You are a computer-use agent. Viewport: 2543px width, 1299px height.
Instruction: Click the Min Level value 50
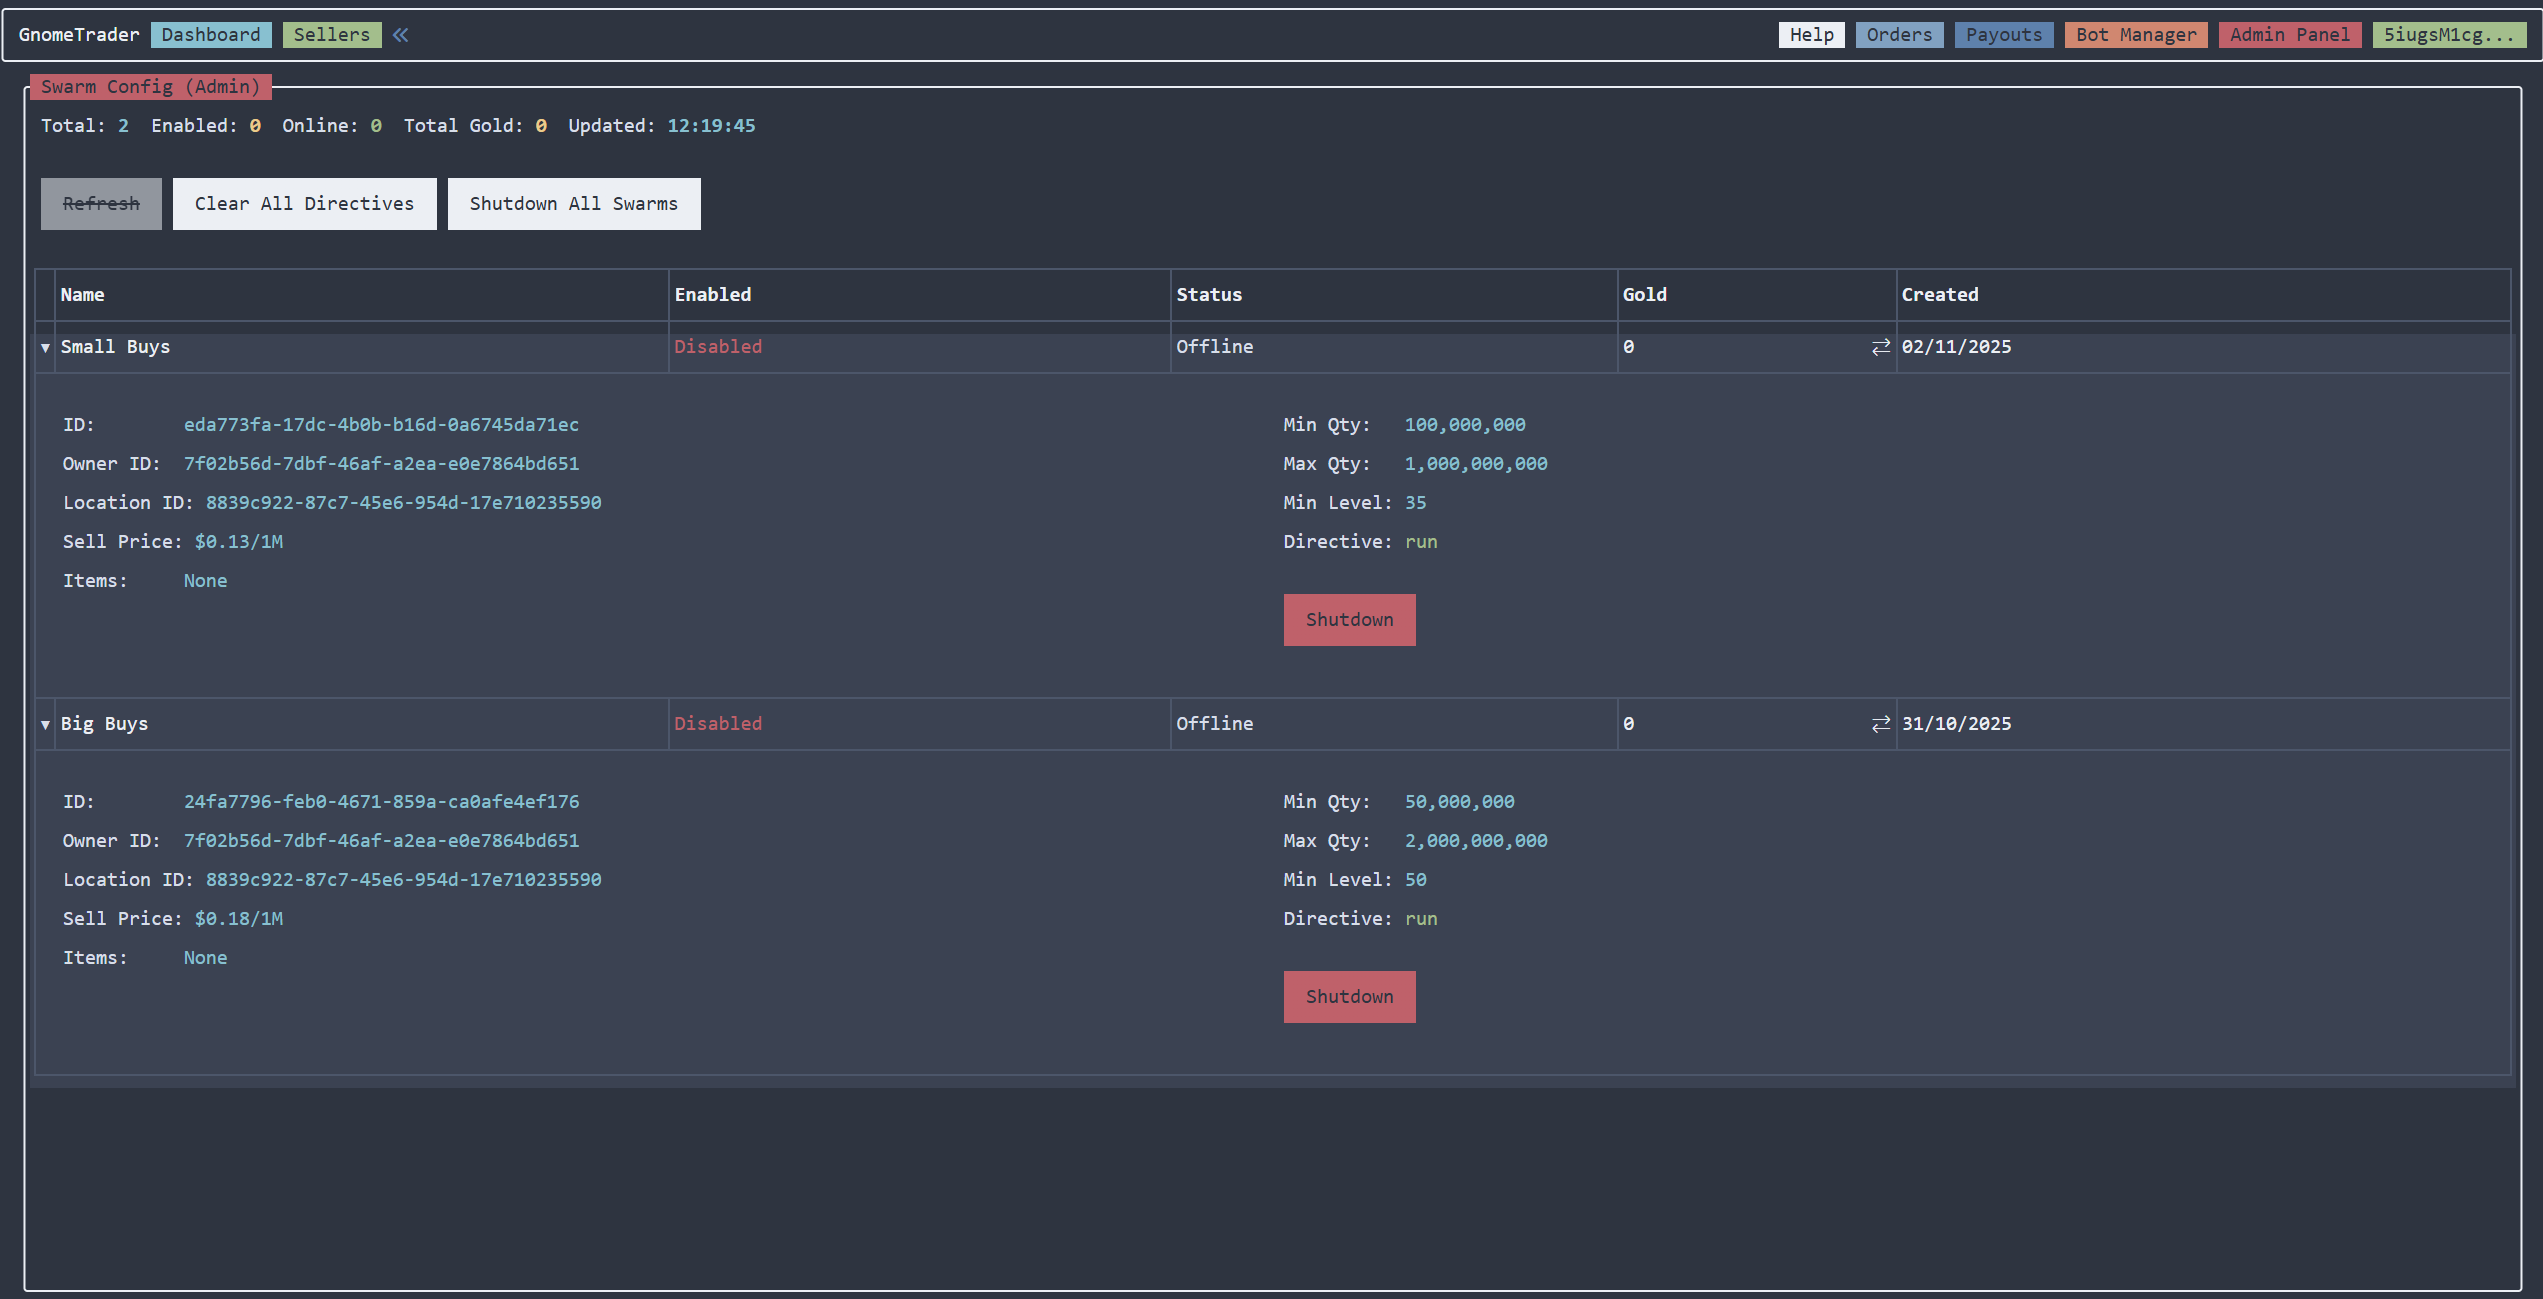1415,880
